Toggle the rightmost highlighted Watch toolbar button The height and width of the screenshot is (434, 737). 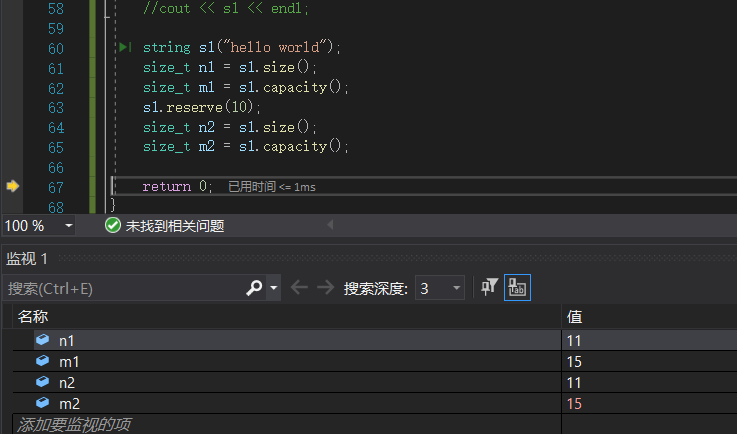[x=518, y=288]
